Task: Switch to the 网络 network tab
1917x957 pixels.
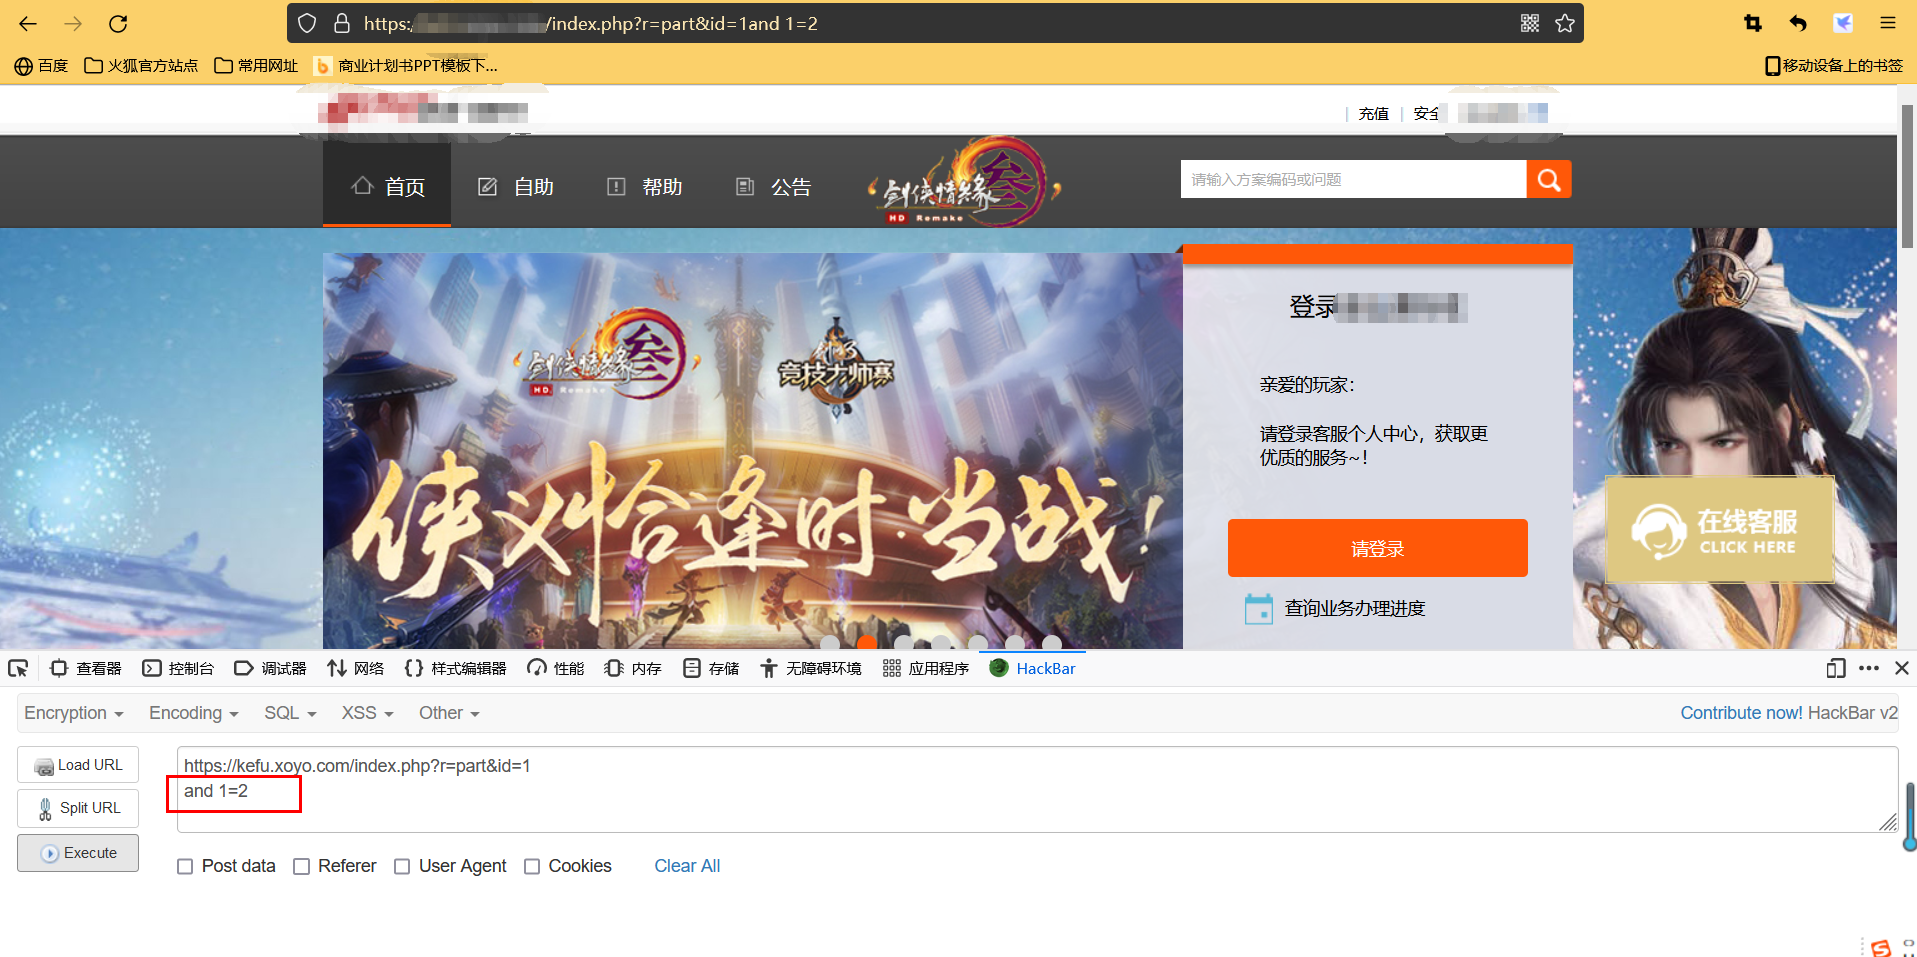Action: pos(356,668)
